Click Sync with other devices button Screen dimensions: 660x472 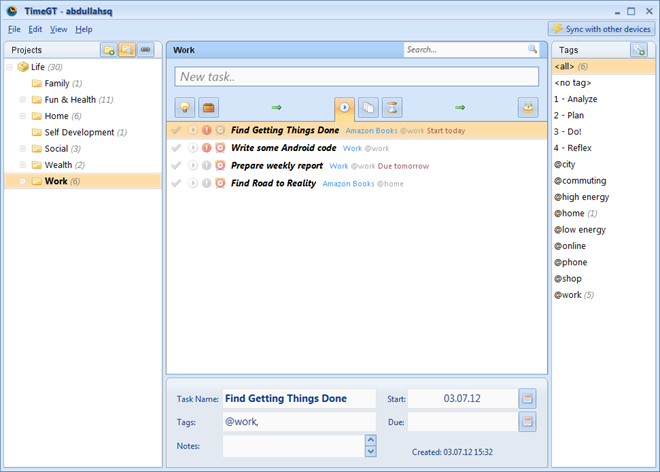(601, 29)
